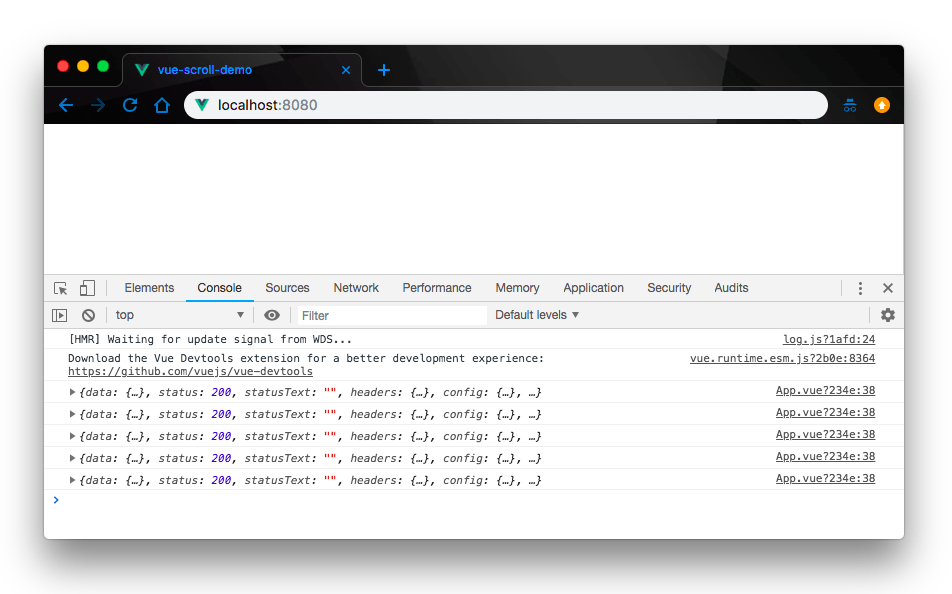Image resolution: width=952 pixels, height=594 pixels.
Task: Switch to the Network tab
Action: coord(356,288)
